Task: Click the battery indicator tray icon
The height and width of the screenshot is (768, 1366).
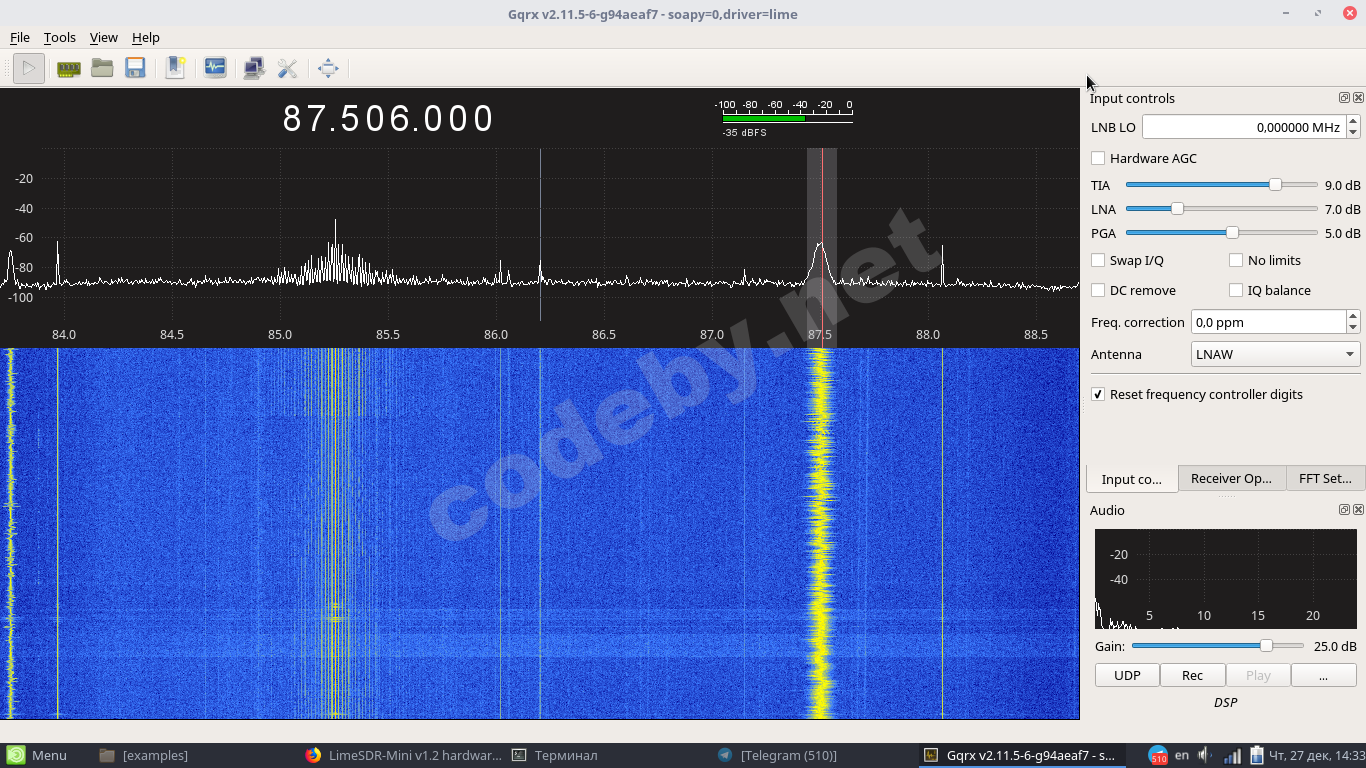Action: pyautogui.click(x=1255, y=755)
